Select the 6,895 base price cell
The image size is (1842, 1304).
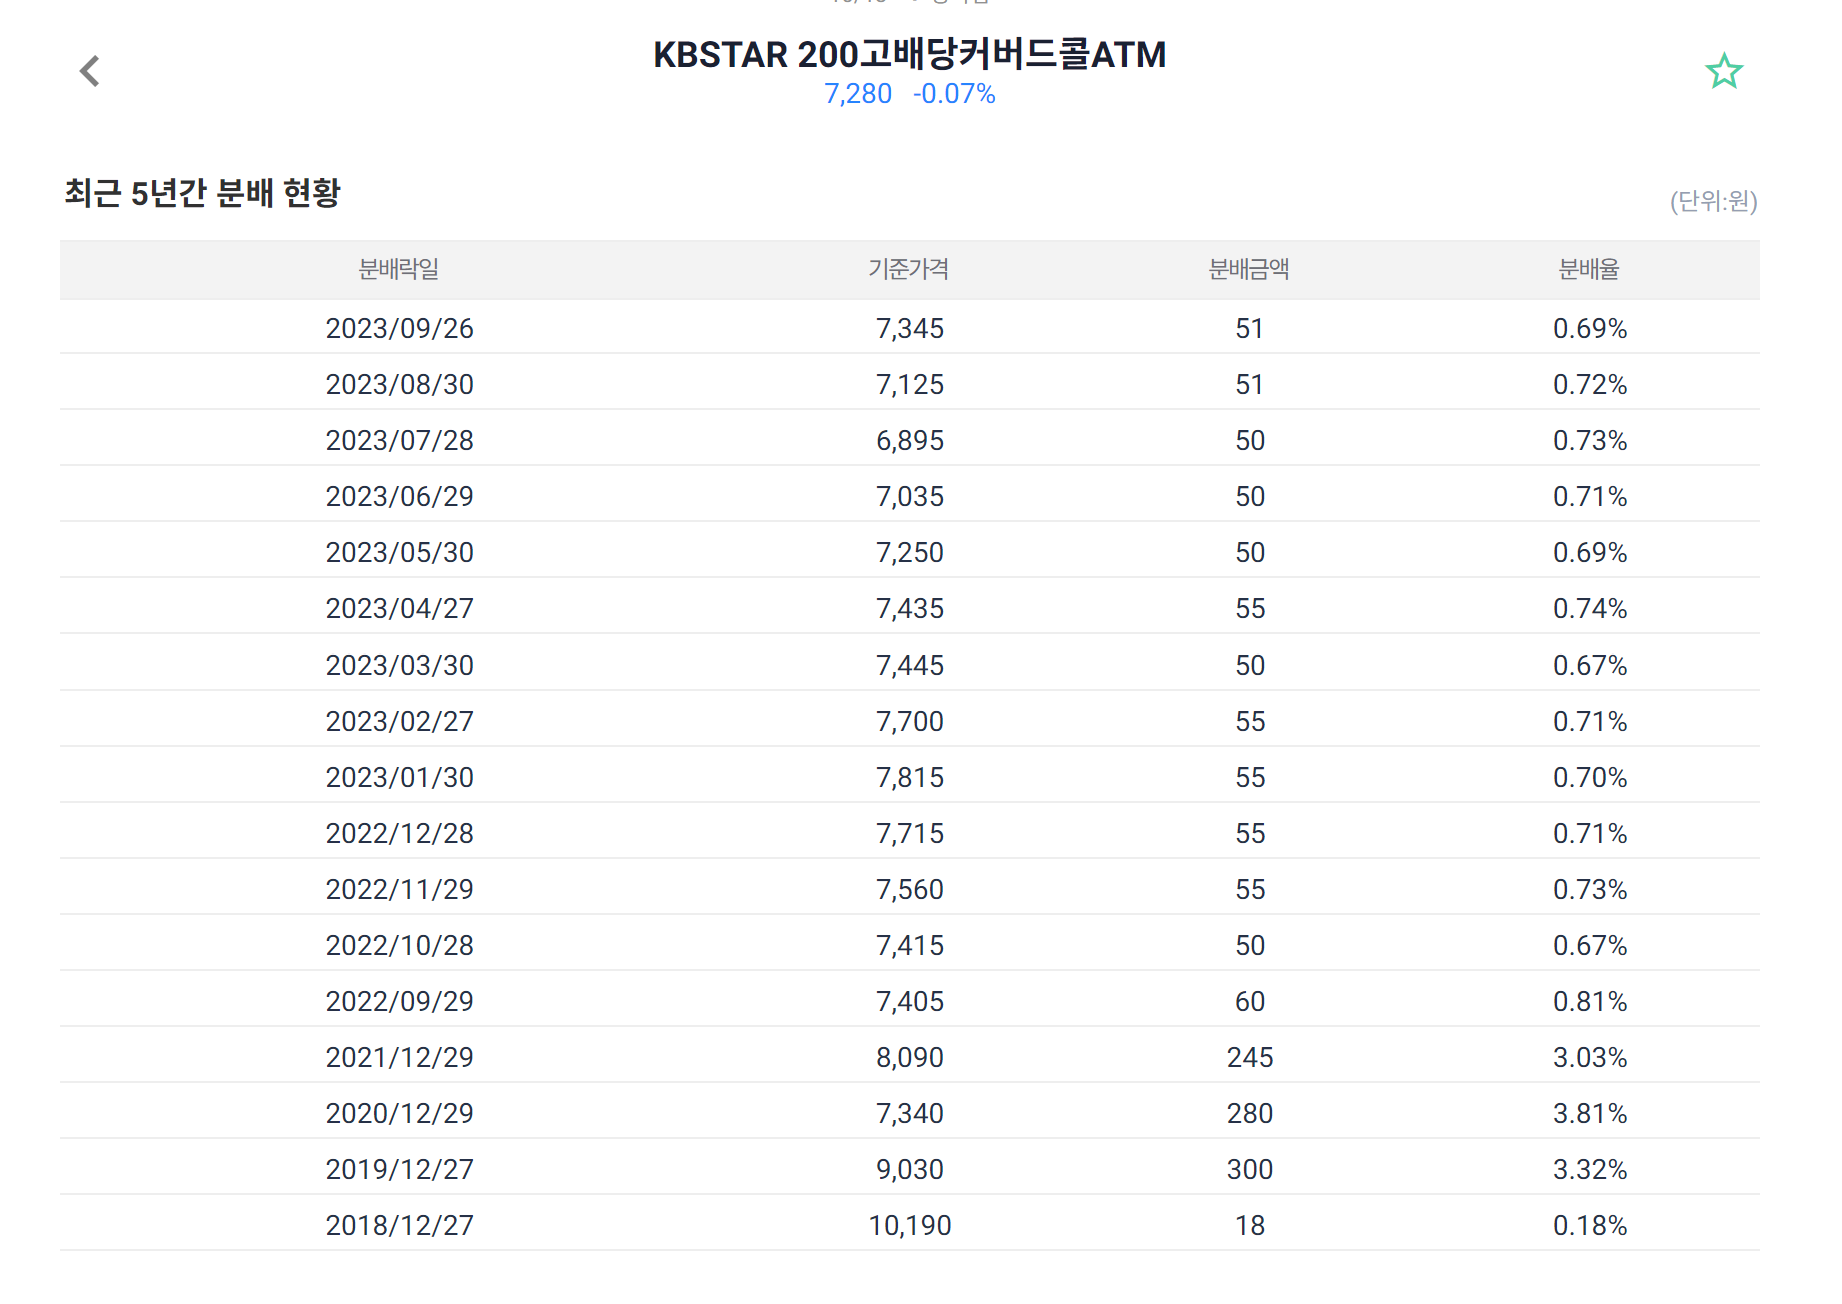(910, 440)
